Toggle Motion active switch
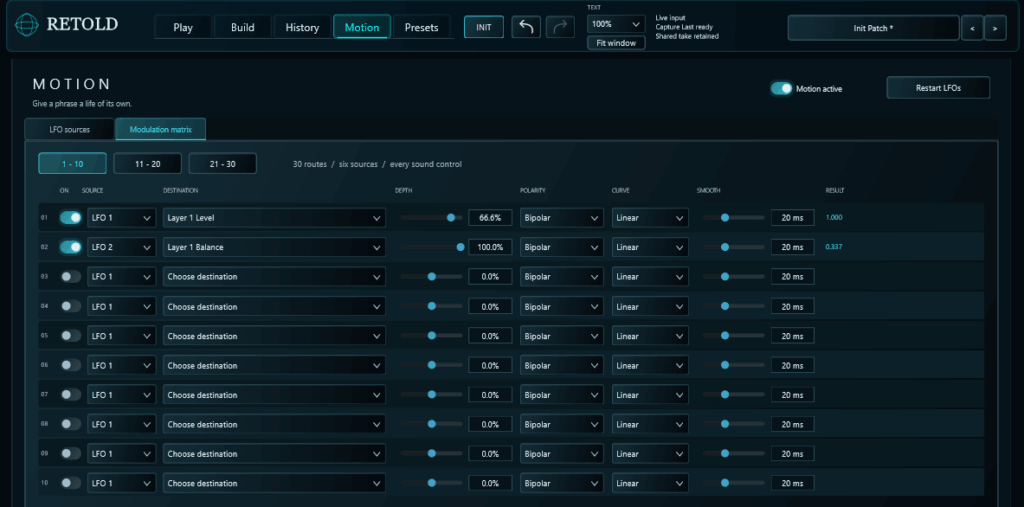 pyautogui.click(x=781, y=88)
